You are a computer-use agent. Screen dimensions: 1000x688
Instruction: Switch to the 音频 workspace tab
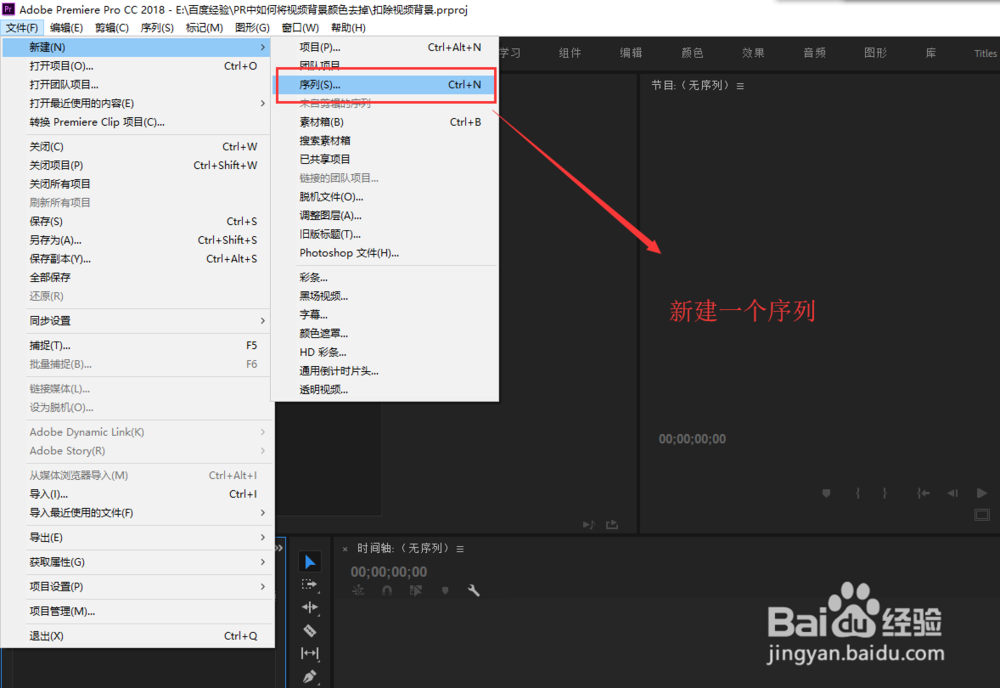pos(814,53)
